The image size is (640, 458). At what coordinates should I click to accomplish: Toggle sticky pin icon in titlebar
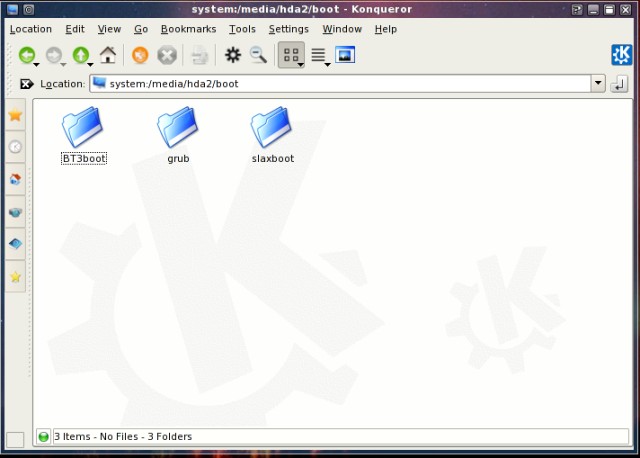coord(29,9)
